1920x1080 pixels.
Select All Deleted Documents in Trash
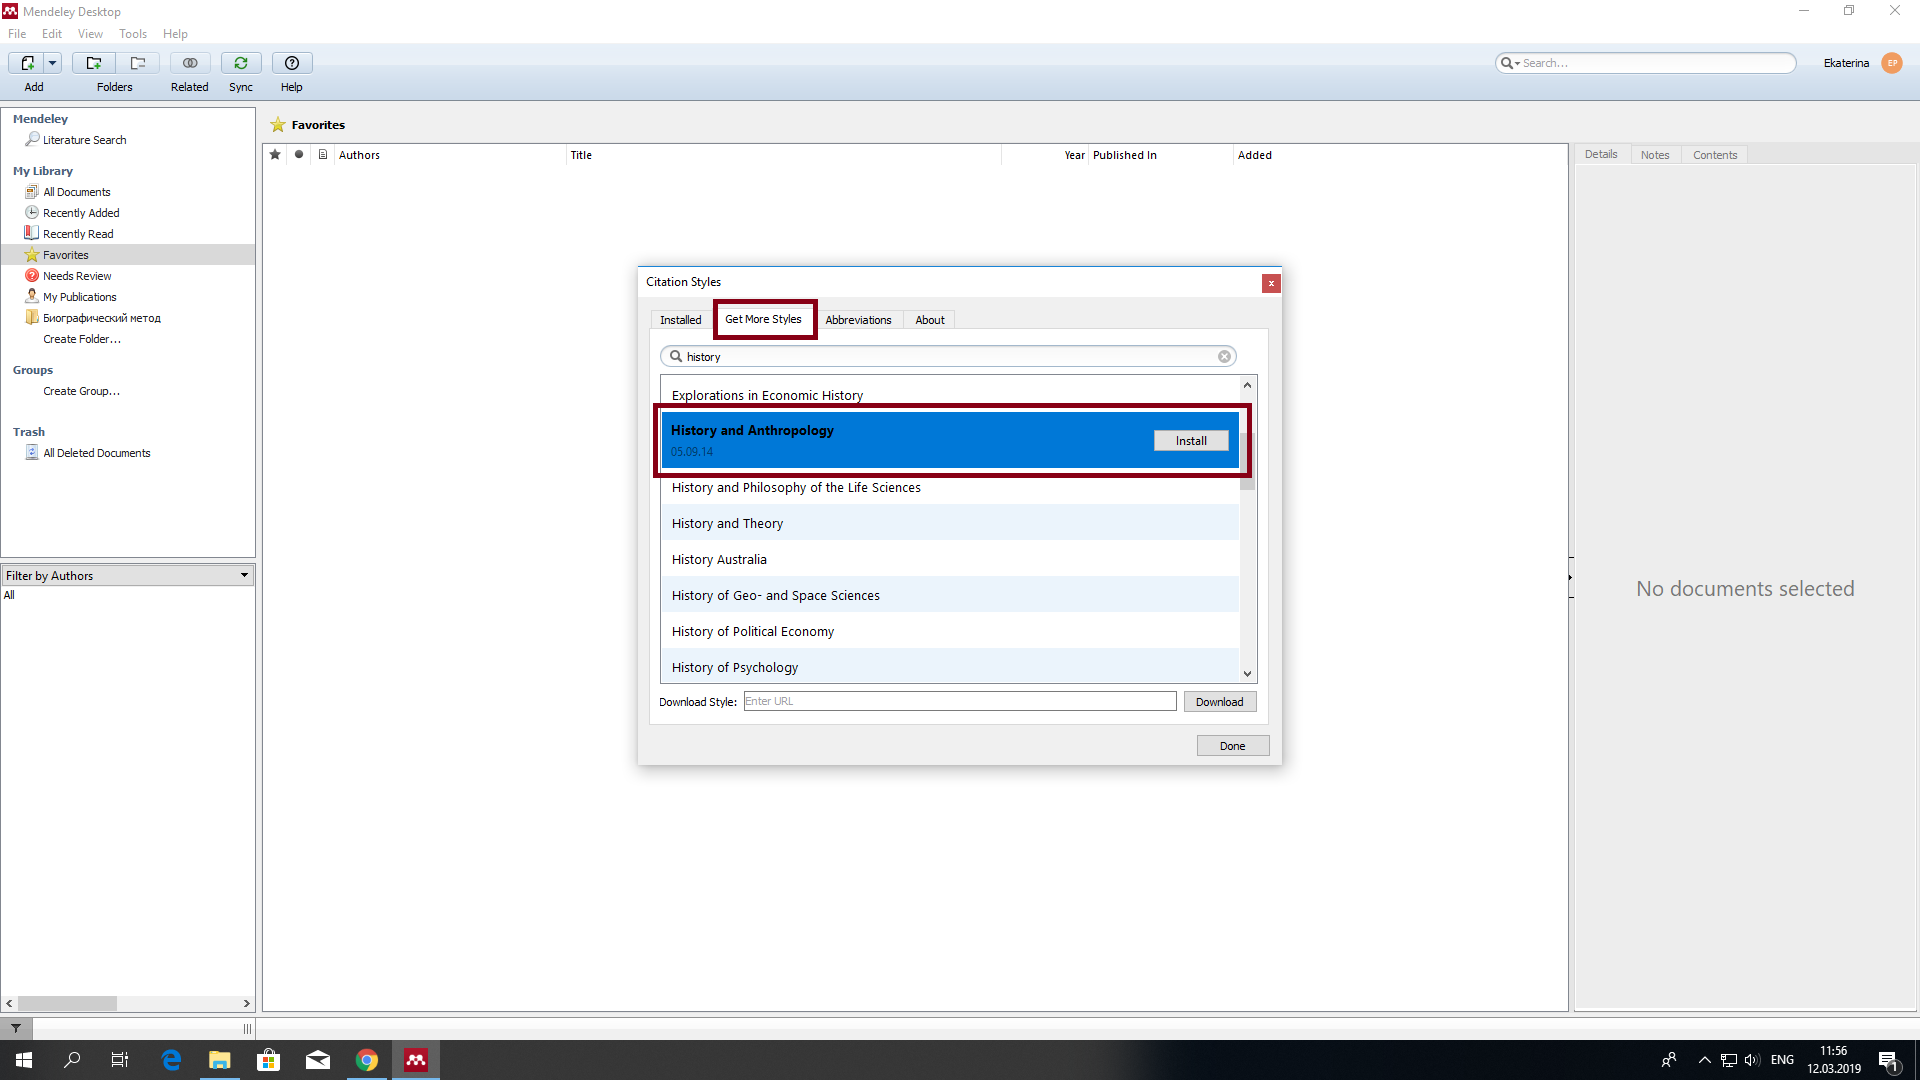[x=96, y=453]
